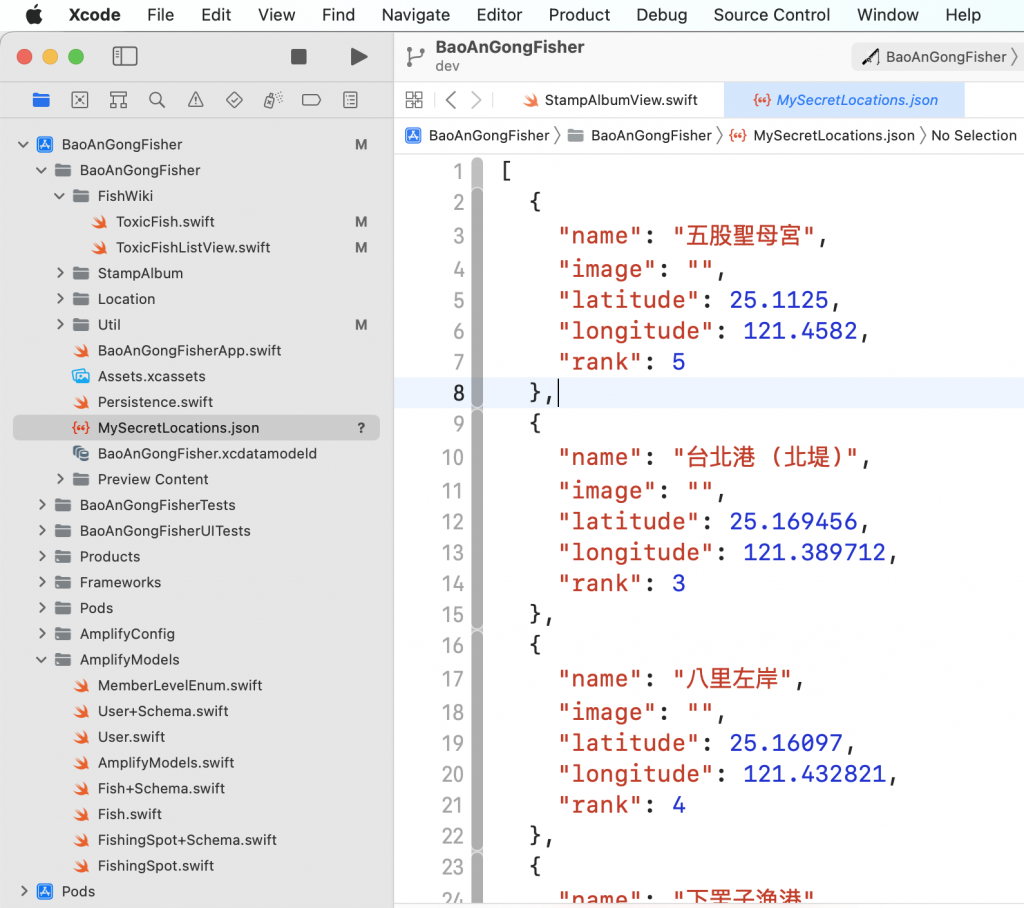The width and height of the screenshot is (1024, 908).
Task: Collapse the FishWiki folder
Action: 59,196
